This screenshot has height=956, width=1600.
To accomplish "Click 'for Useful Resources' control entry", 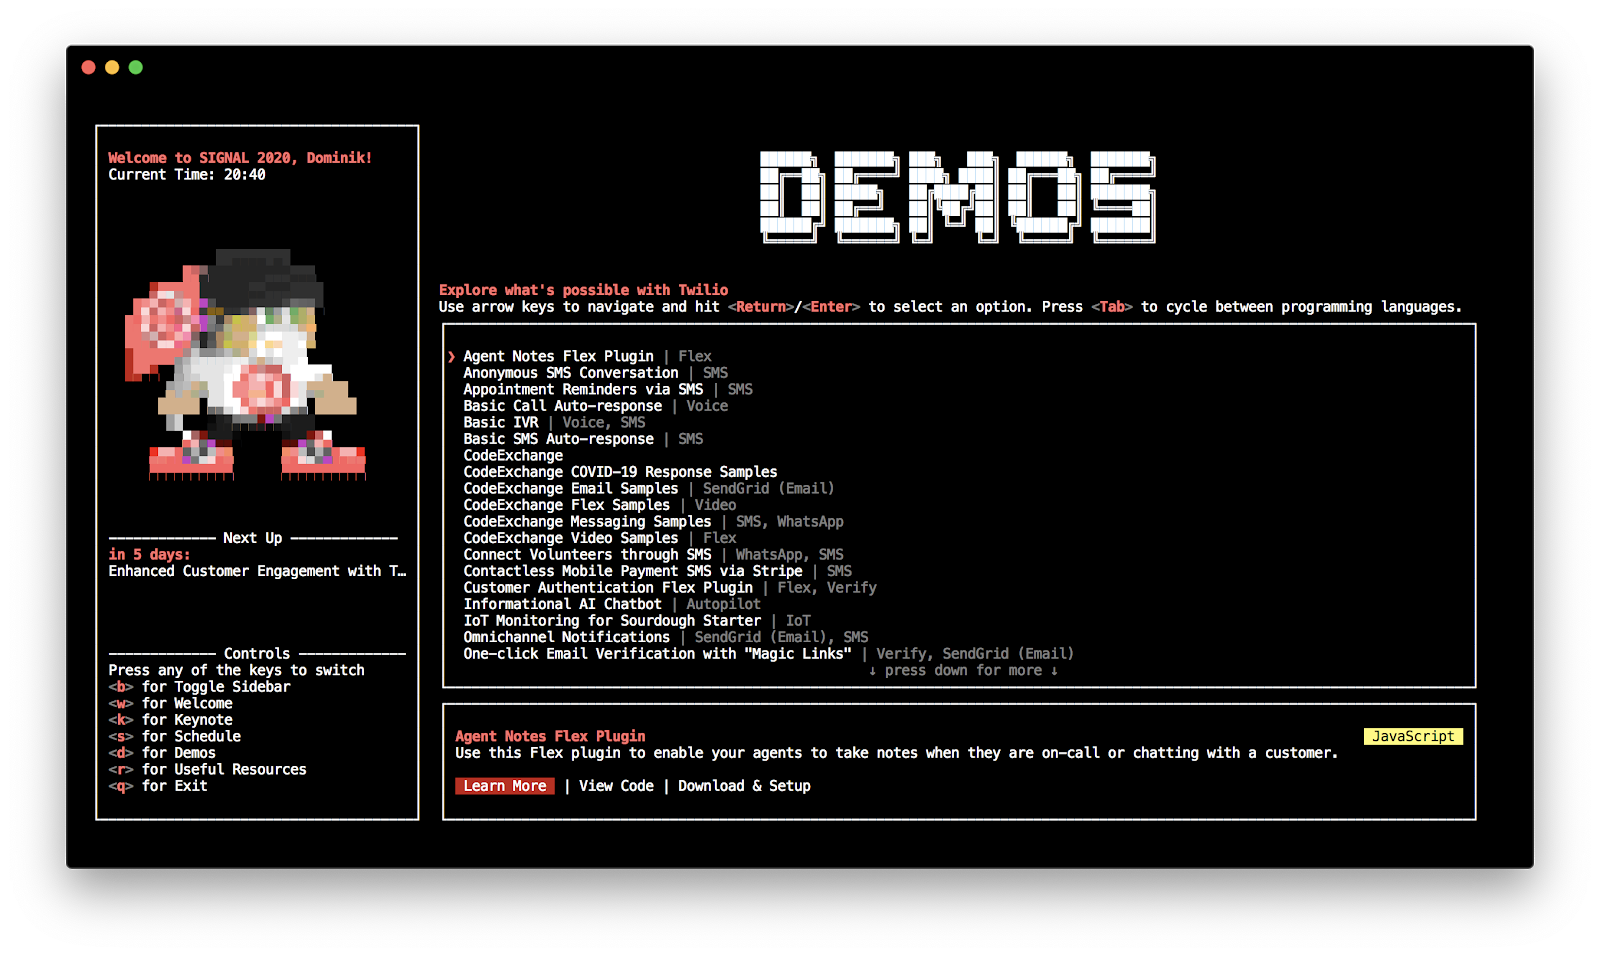I will (x=207, y=769).
